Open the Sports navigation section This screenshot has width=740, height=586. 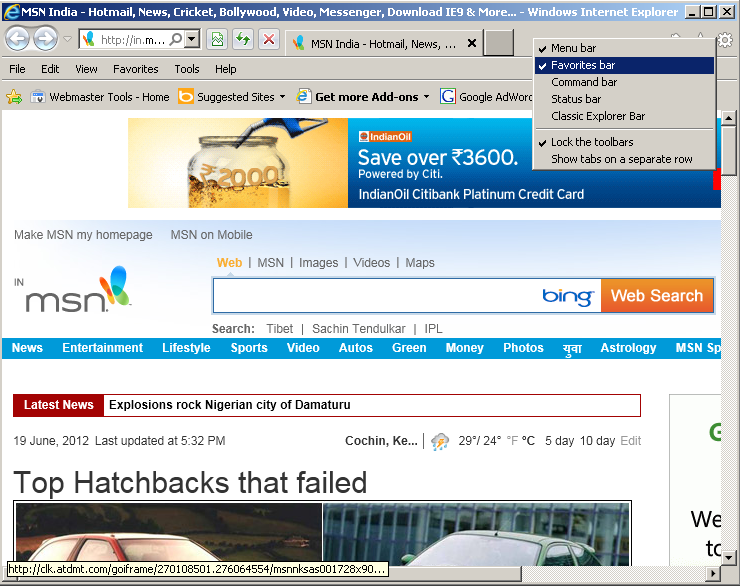coord(249,348)
